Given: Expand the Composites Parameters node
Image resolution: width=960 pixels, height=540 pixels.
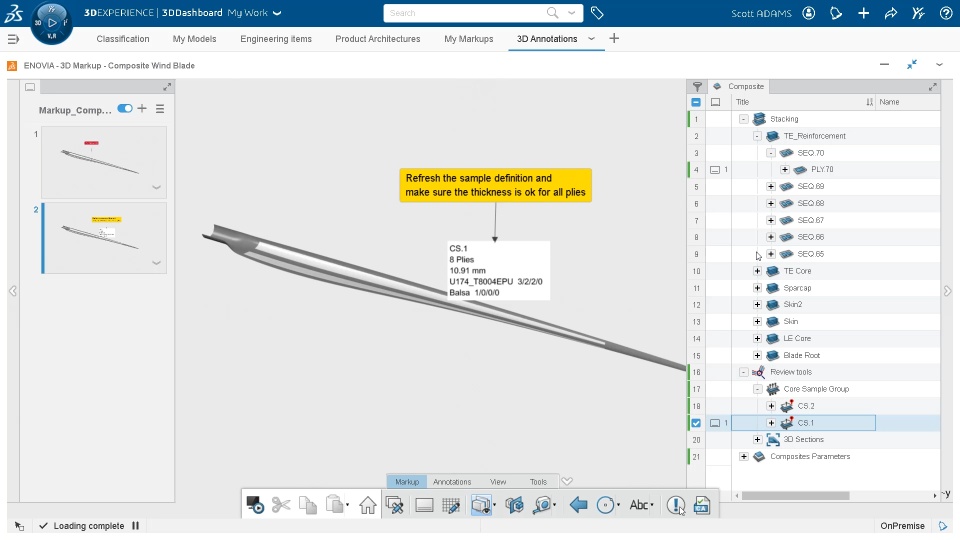Looking at the screenshot, I should coord(743,457).
